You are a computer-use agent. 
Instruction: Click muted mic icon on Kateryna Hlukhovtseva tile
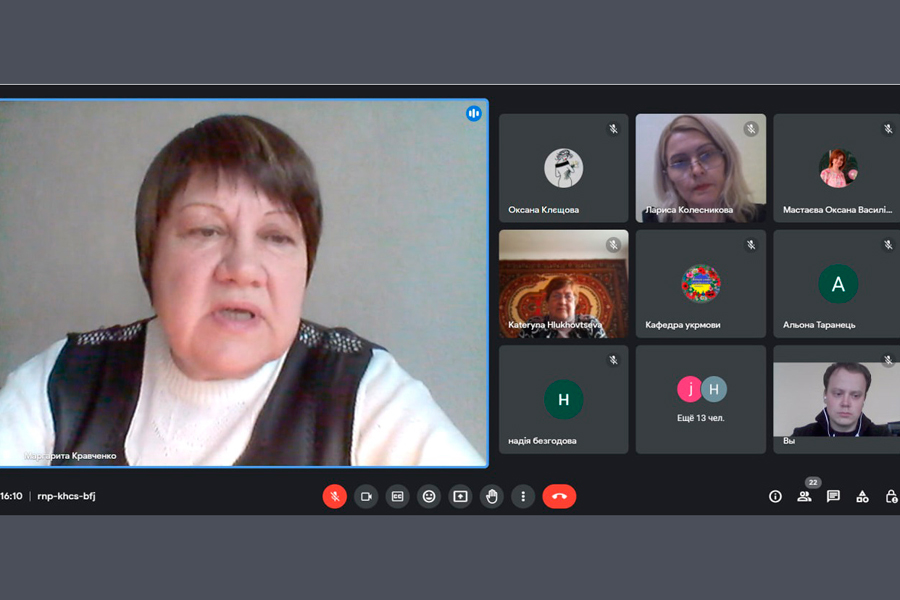click(x=614, y=245)
